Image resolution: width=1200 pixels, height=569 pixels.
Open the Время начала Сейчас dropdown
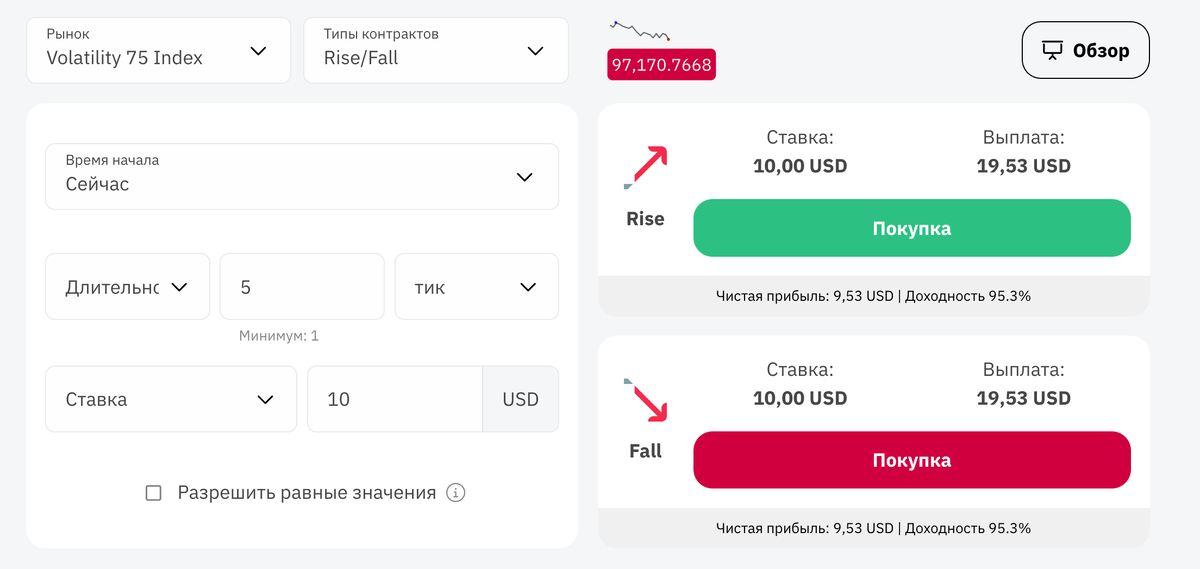(x=301, y=177)
